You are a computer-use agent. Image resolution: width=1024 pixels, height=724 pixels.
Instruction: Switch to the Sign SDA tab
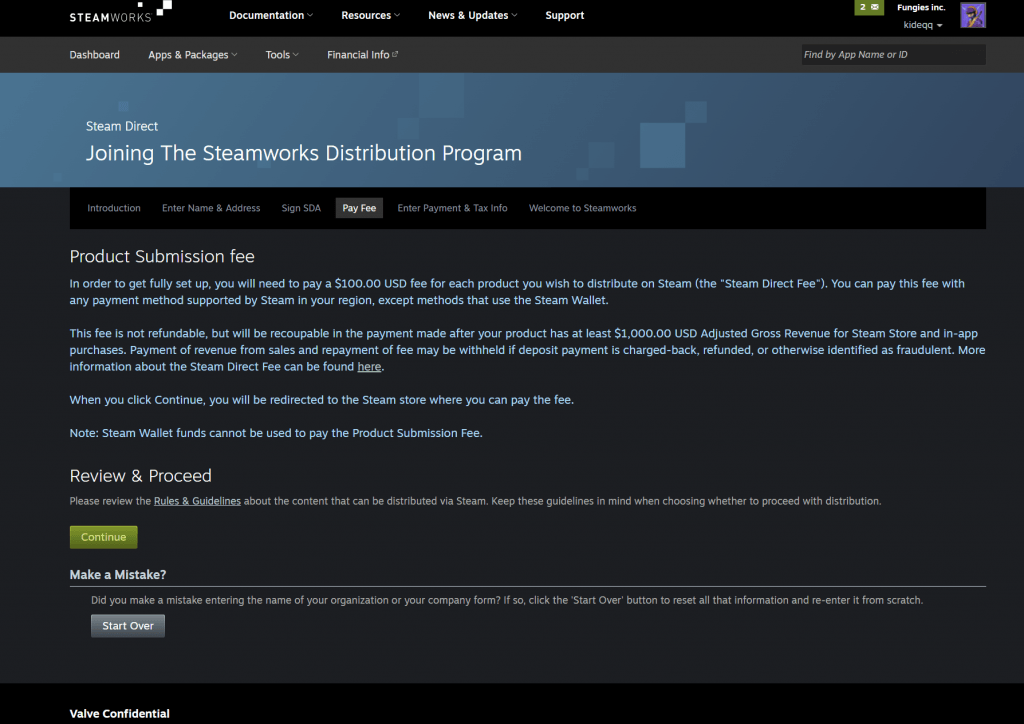tap(301, 208)
